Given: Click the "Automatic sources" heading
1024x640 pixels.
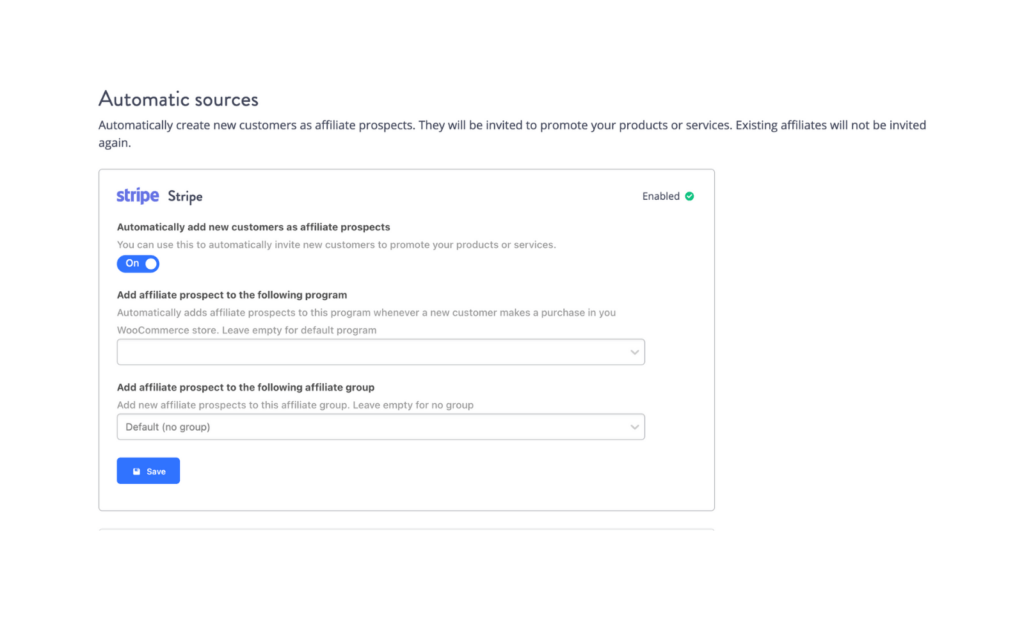Looking at the screenshot, I should tap(178, 99).
